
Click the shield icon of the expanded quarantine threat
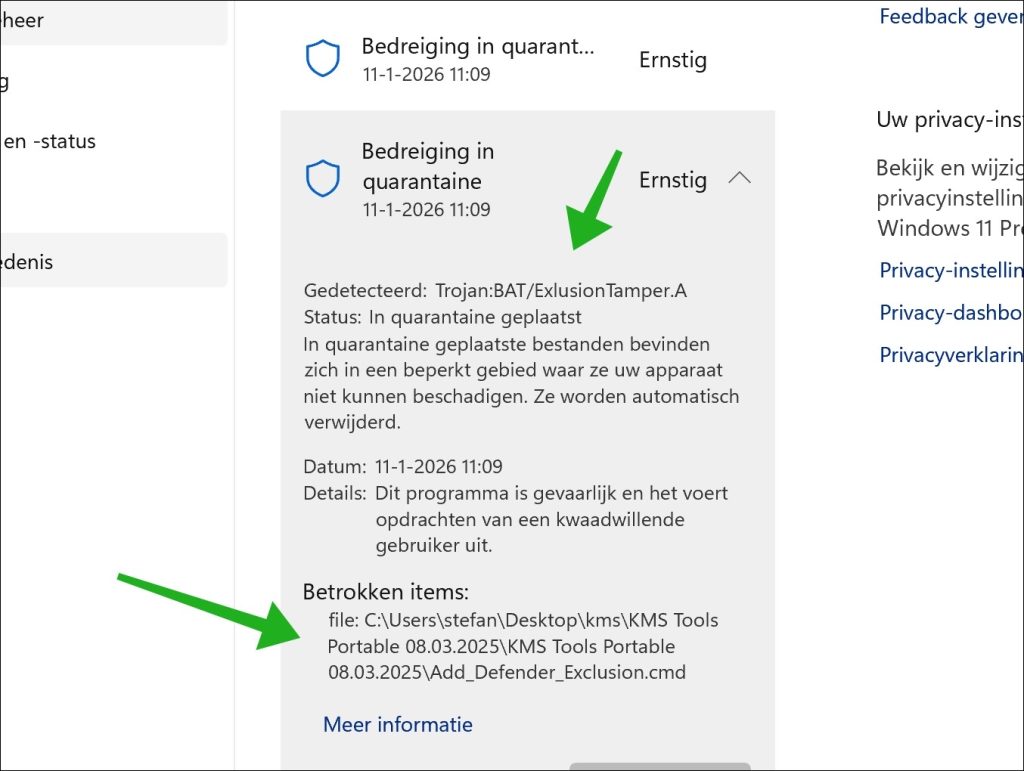click(x=323, y=180)
